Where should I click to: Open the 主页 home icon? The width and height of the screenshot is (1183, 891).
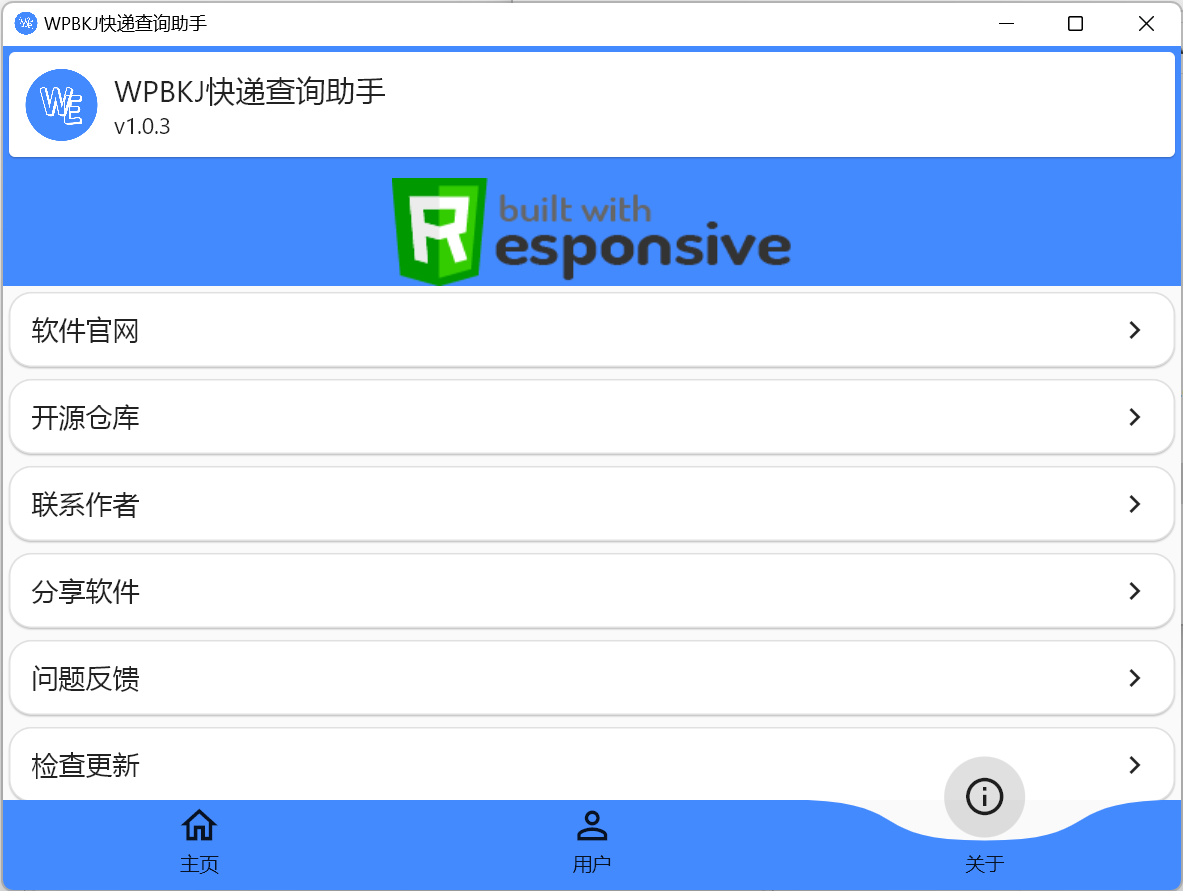199,825
